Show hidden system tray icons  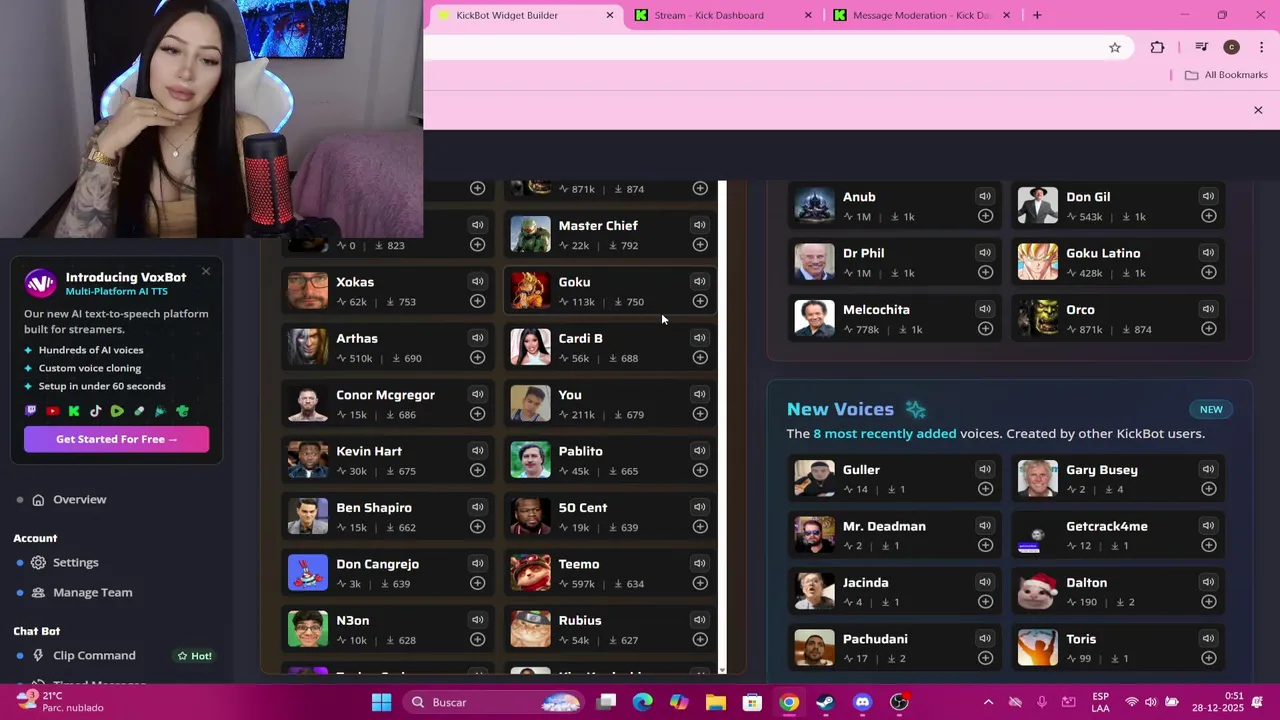[x=988, y=702]
